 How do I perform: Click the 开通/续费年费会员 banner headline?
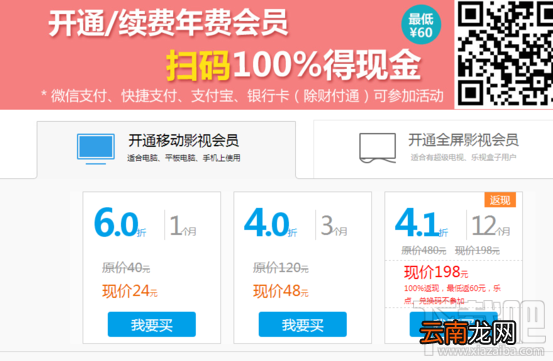pyautogui.click(x=168, y=23)
